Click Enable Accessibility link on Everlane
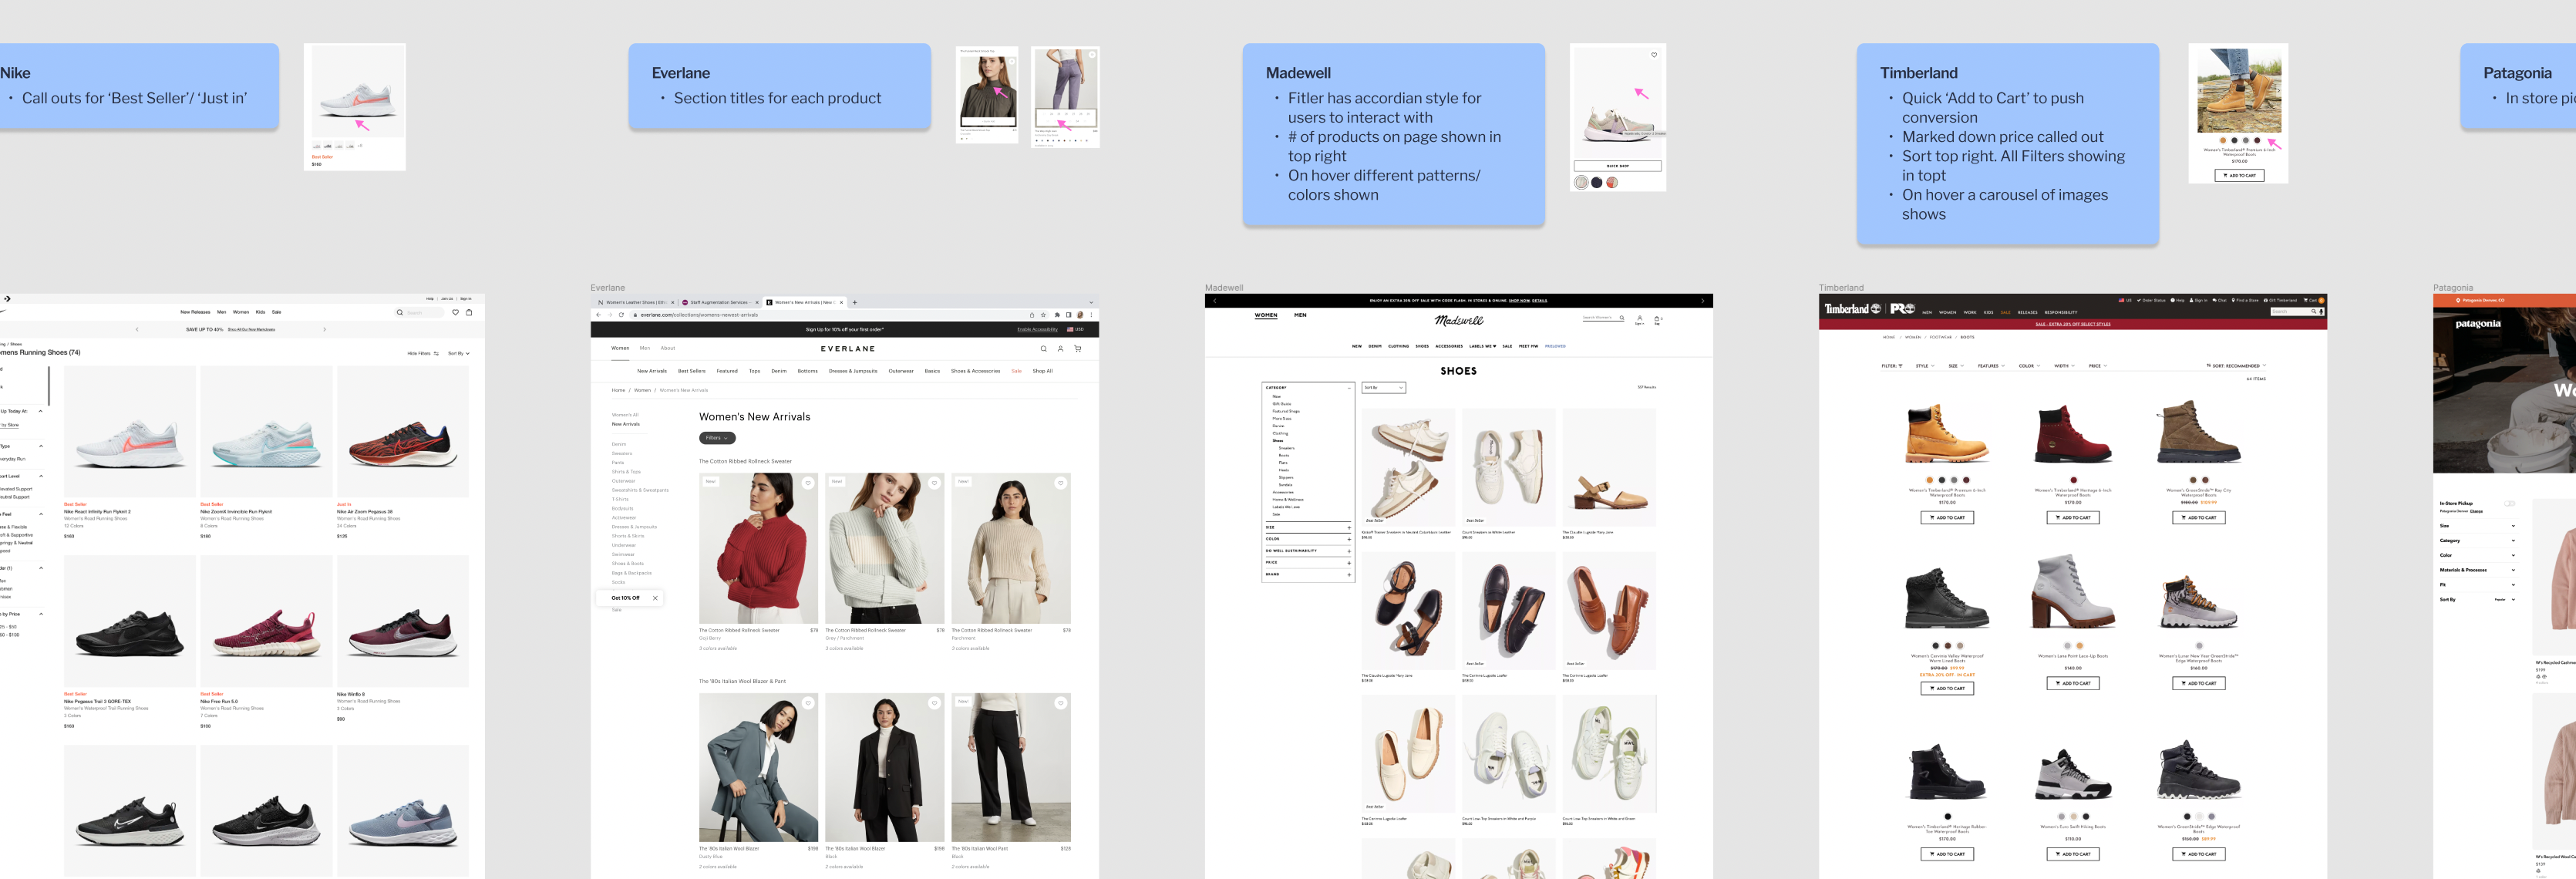 1037,329
